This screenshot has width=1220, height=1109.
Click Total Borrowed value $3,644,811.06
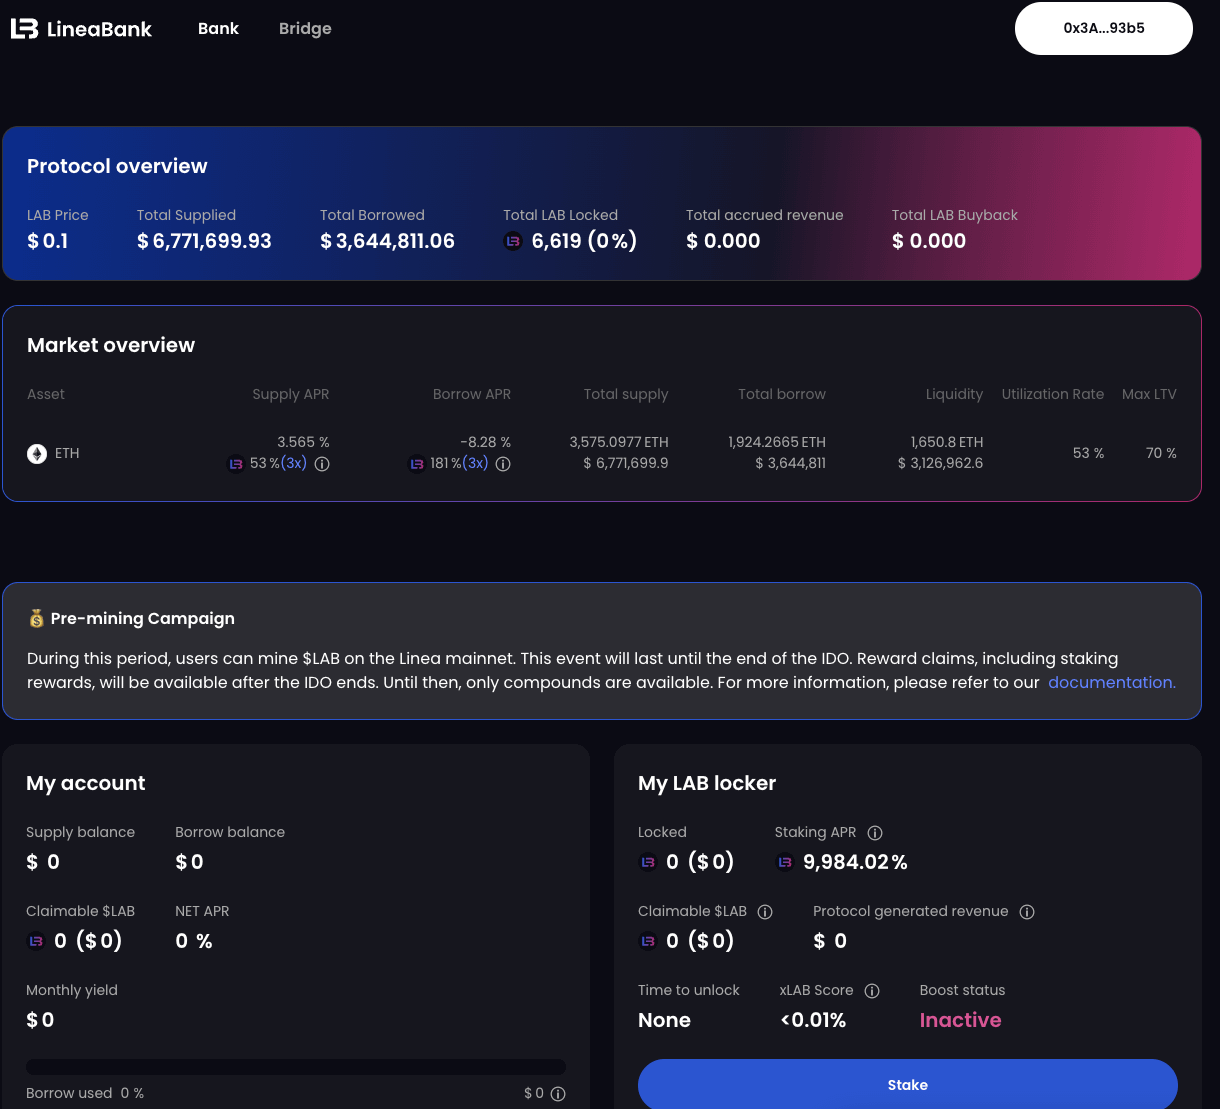click(x=387, y=241)
